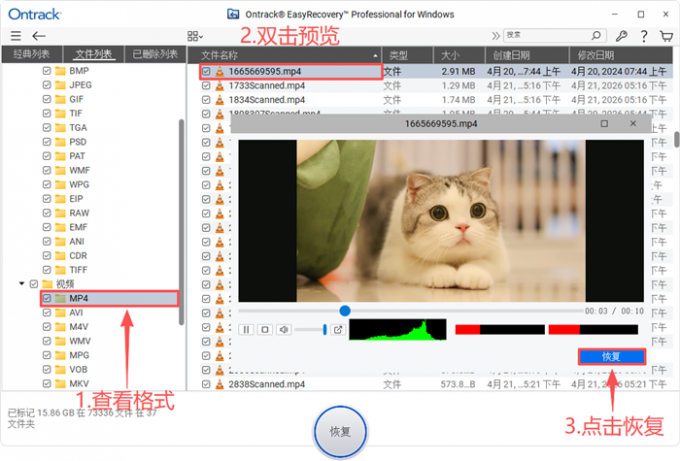
Task: Adjust the preview volume slider
Action: coord(311,330)
